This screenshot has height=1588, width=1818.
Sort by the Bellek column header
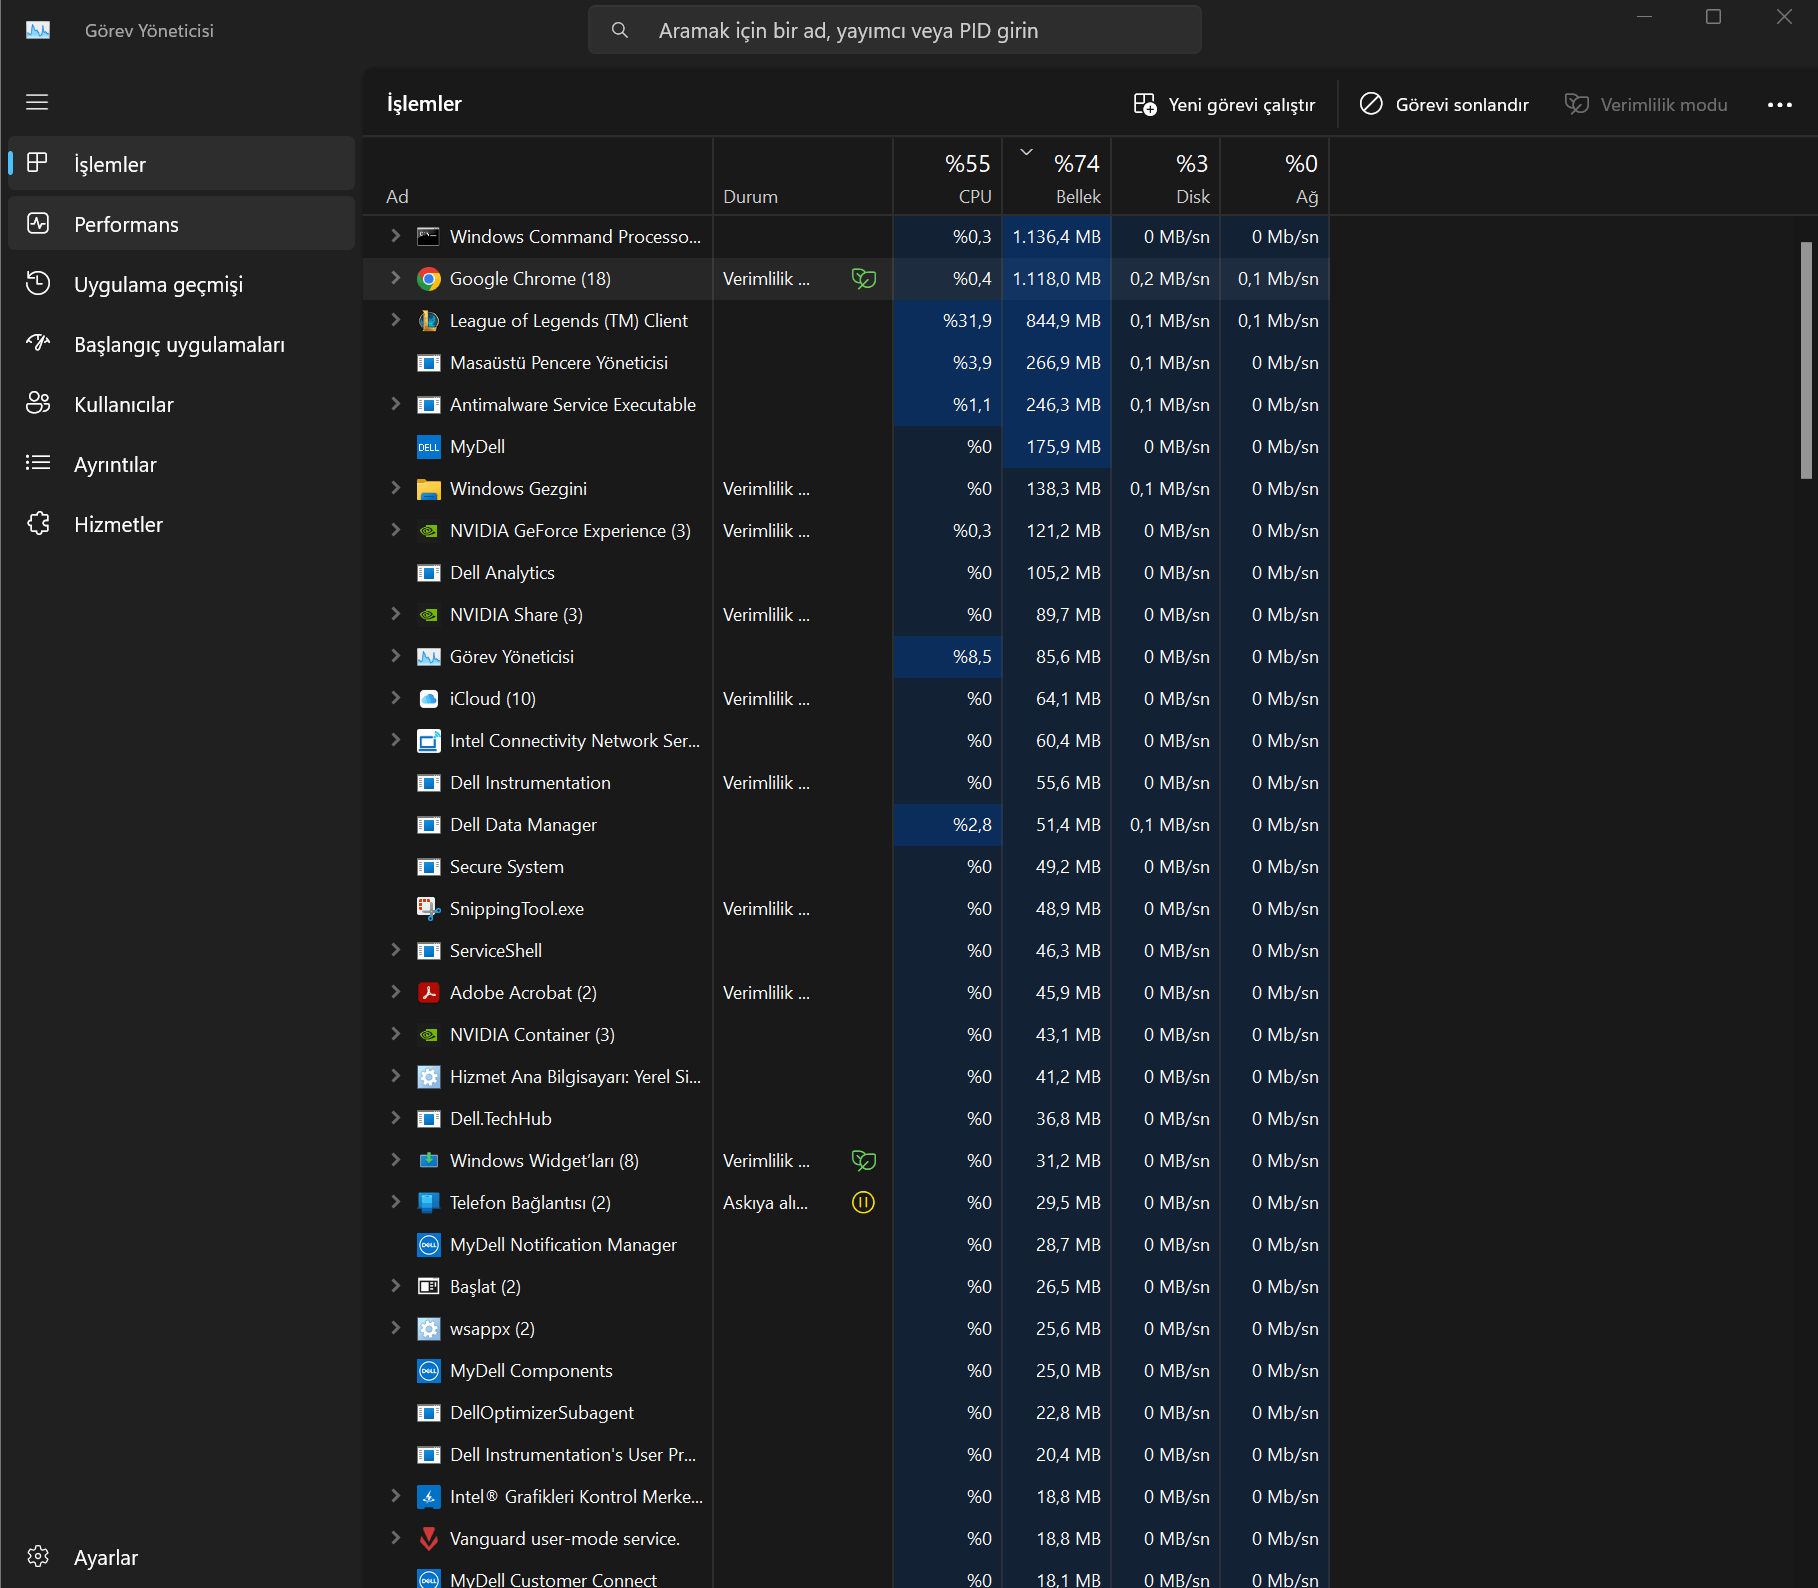click(1057, 177)
